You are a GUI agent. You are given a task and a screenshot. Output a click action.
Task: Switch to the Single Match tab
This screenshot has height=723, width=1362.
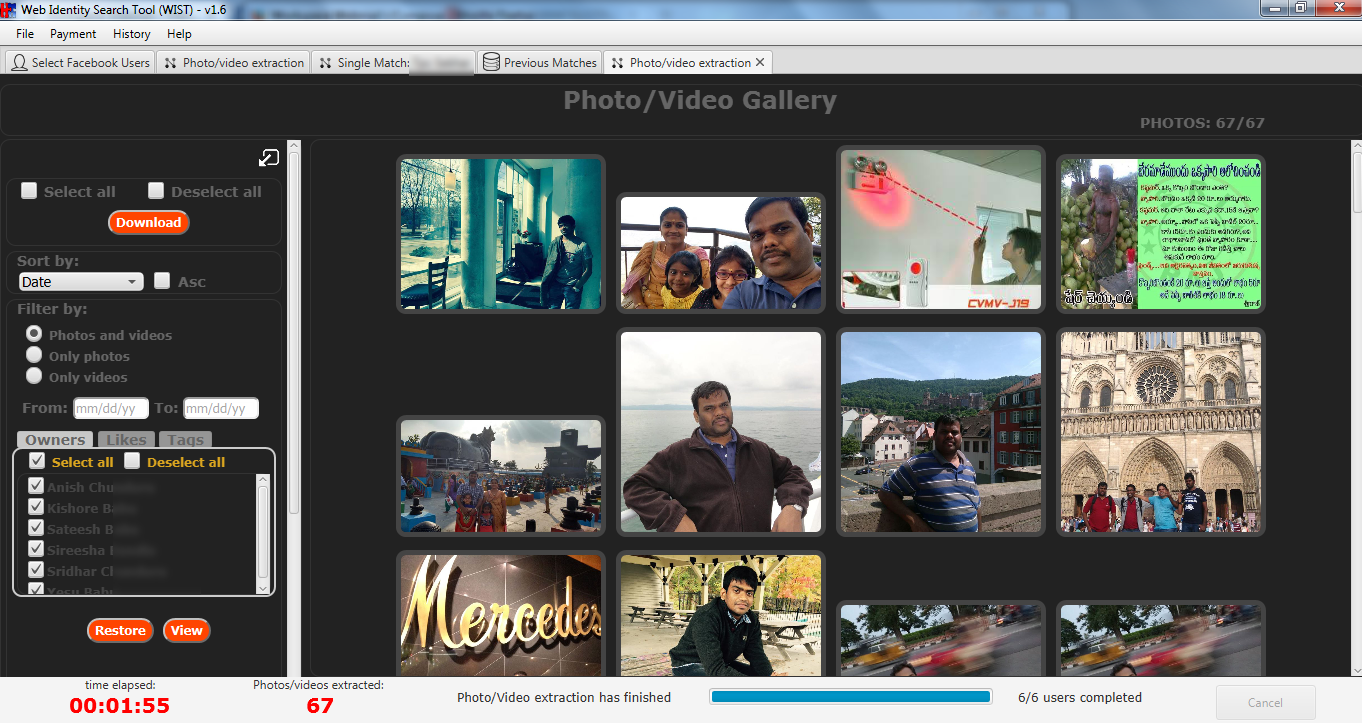point(394,62)
